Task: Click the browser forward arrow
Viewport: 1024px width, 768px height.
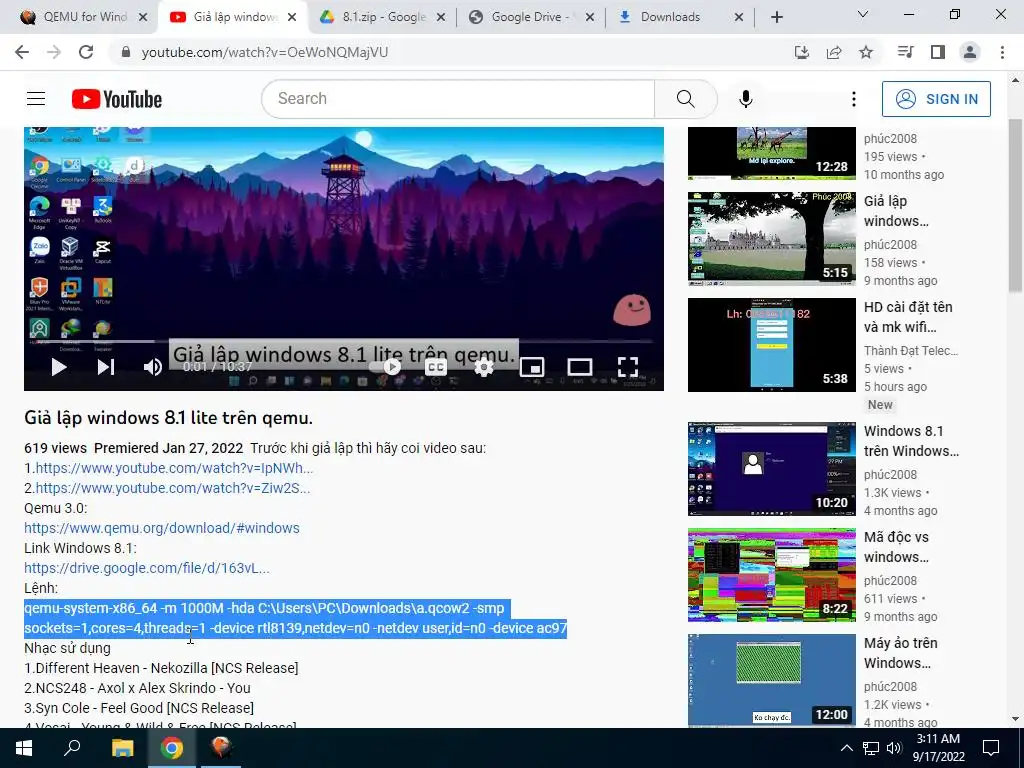Action: 54,52
